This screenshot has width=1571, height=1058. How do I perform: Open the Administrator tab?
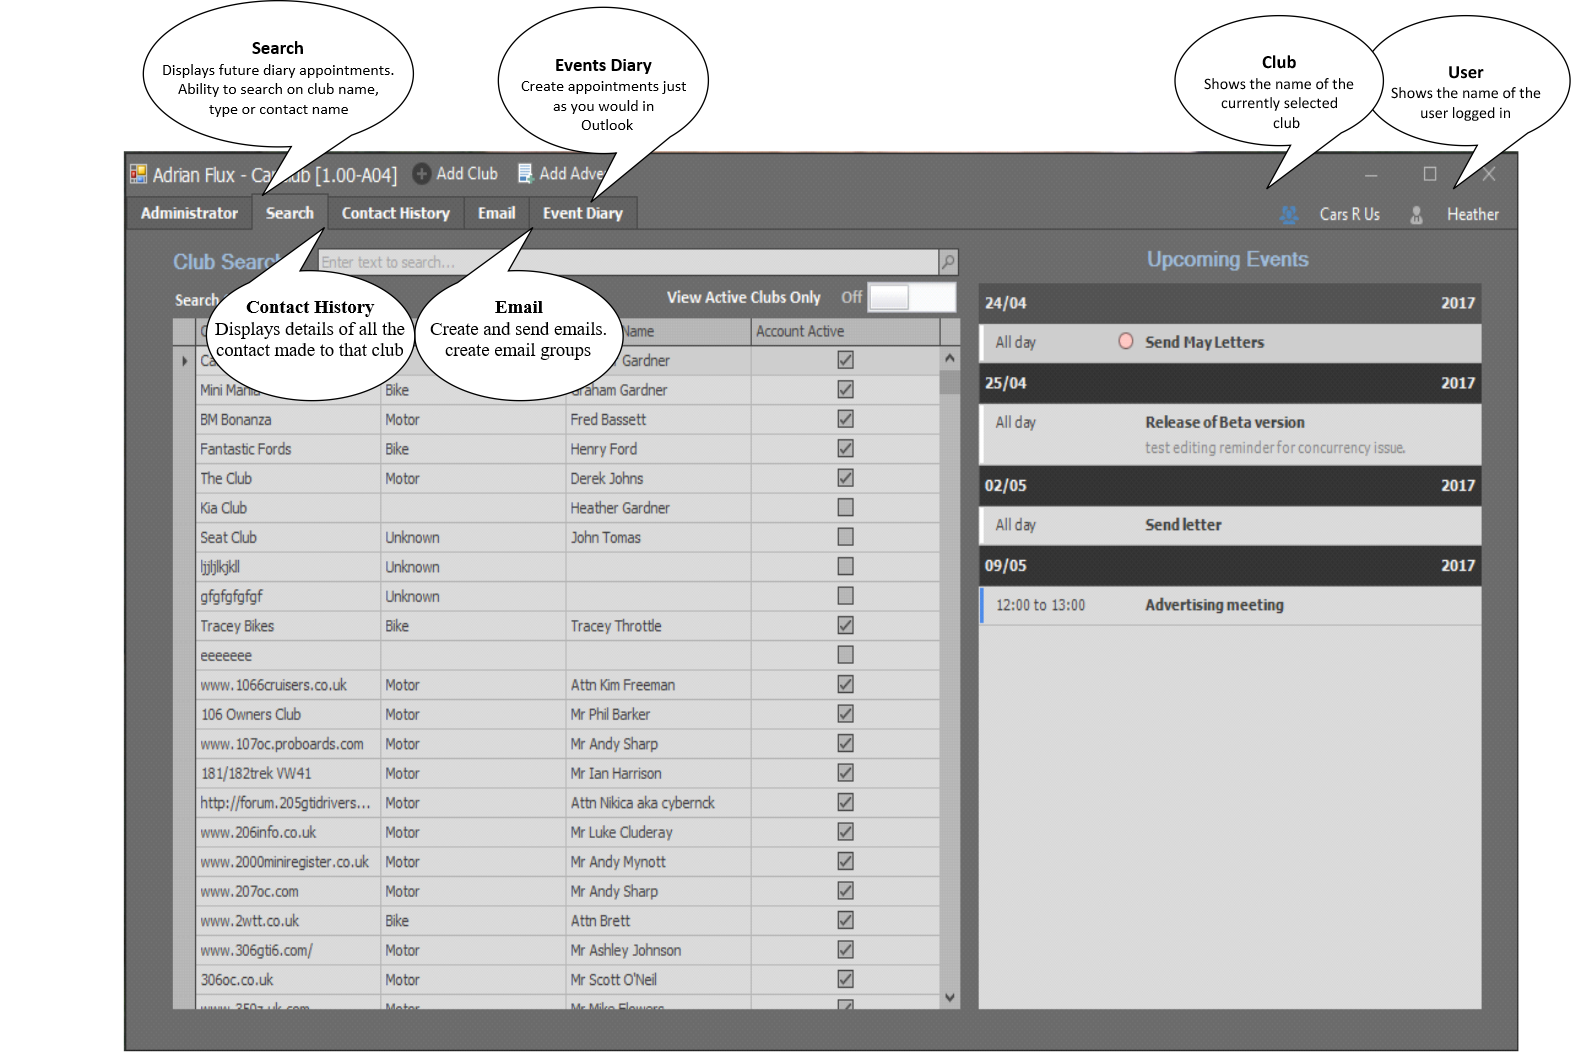[x=189, y=213]
